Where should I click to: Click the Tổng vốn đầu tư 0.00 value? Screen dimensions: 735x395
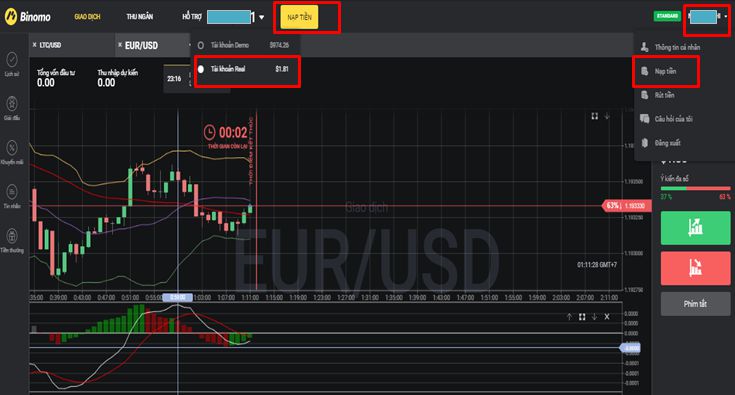[x=45, y=83]
